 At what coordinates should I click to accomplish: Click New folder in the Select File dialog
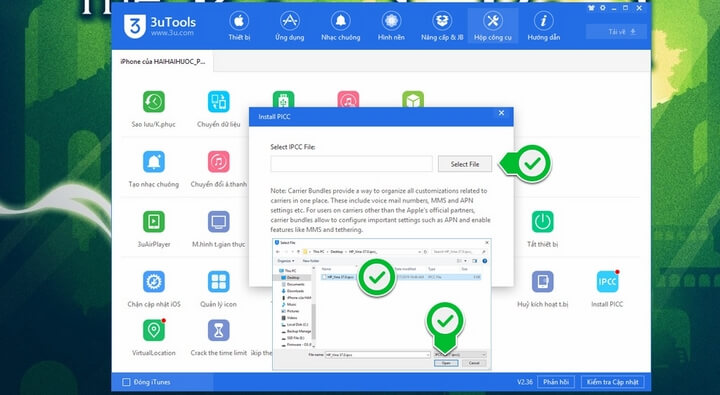point(311,261)
